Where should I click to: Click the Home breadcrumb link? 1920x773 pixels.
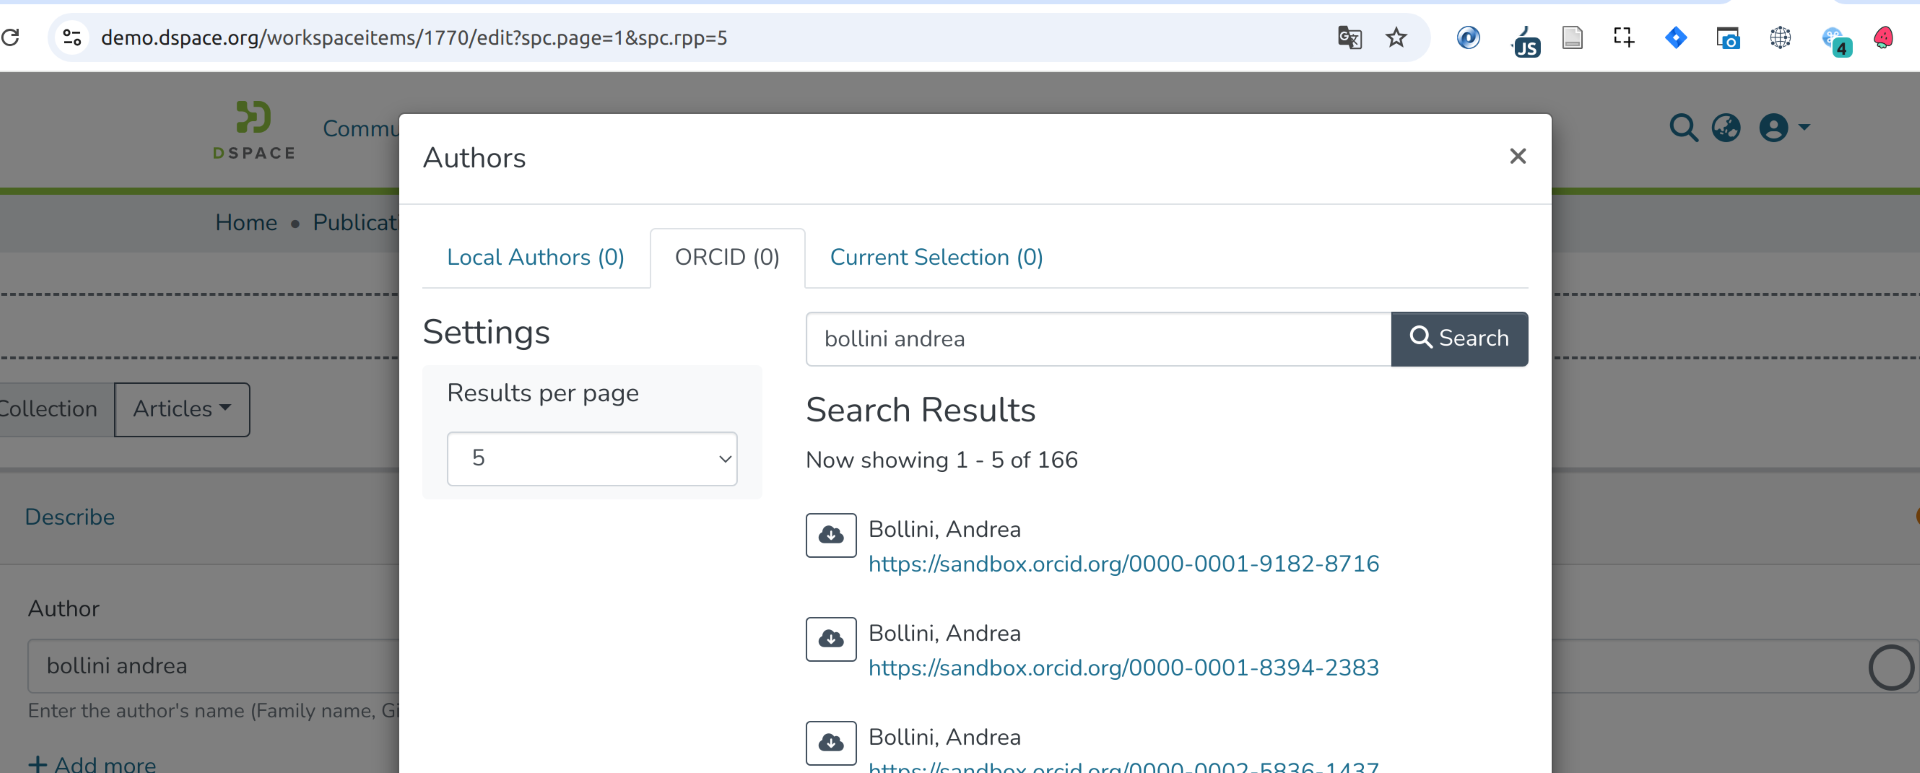click(246, 223)
